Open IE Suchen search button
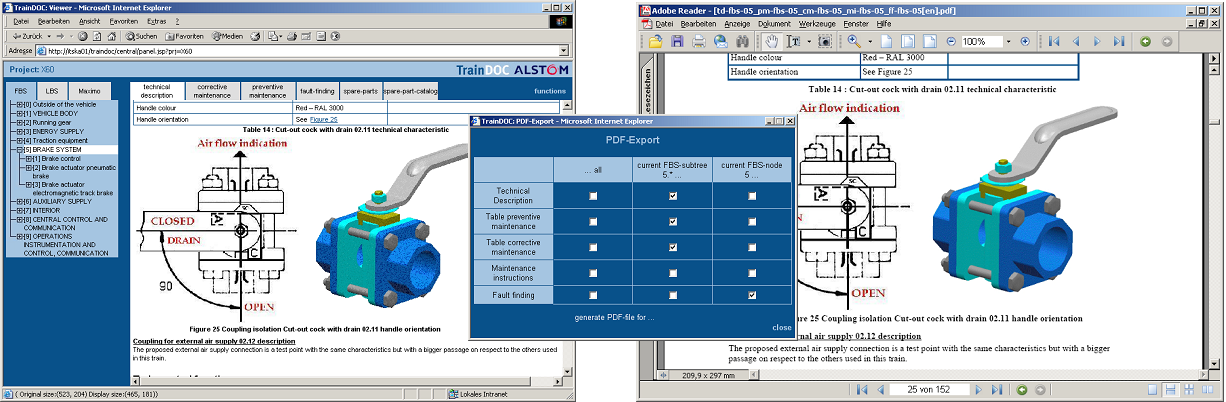Viewport: 1226px width, 402px height. (141, 36)
